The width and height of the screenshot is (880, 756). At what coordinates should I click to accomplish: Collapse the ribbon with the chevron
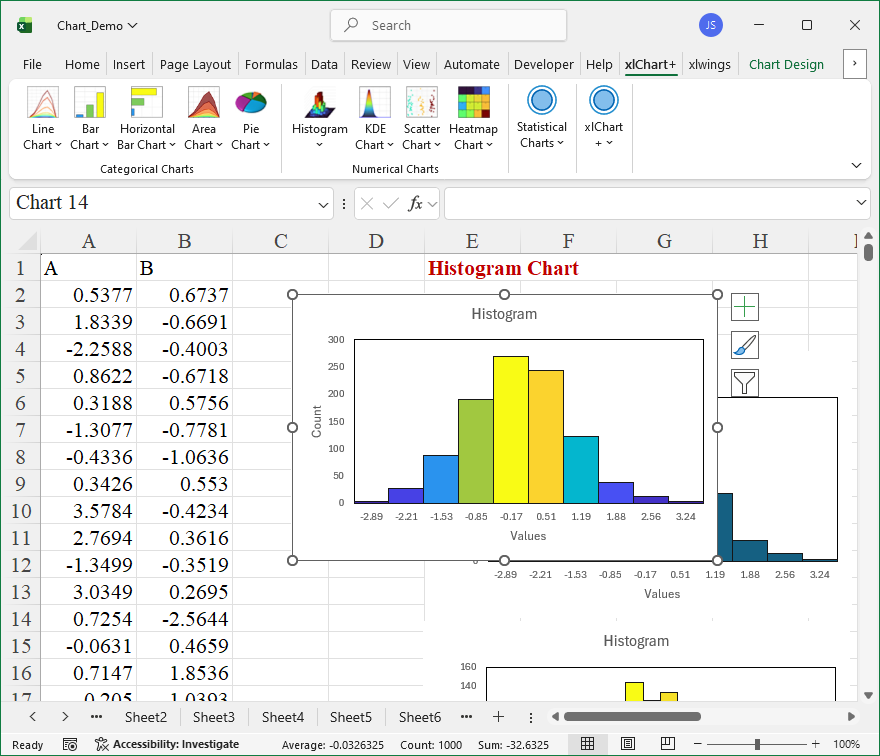(x=856, y=165)
